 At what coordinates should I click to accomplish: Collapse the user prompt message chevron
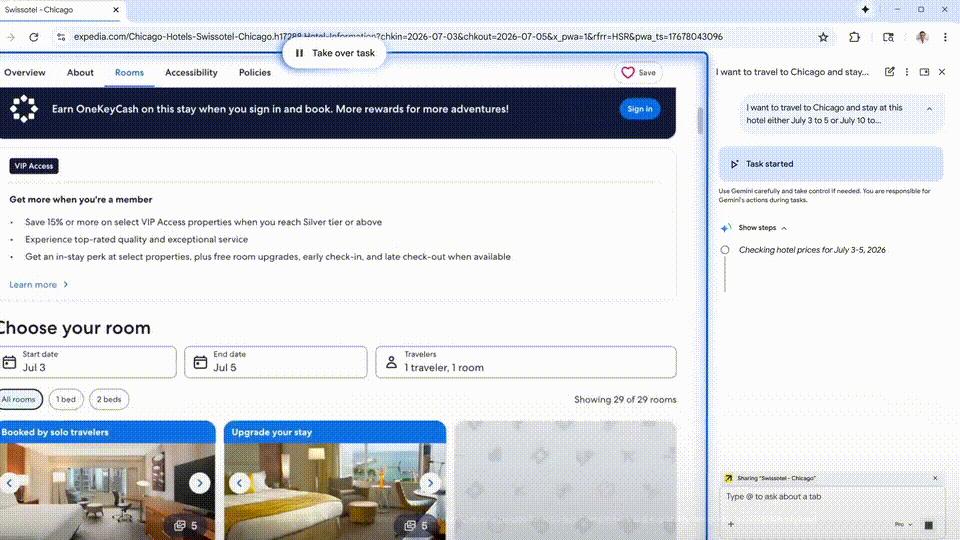(928, 108)
